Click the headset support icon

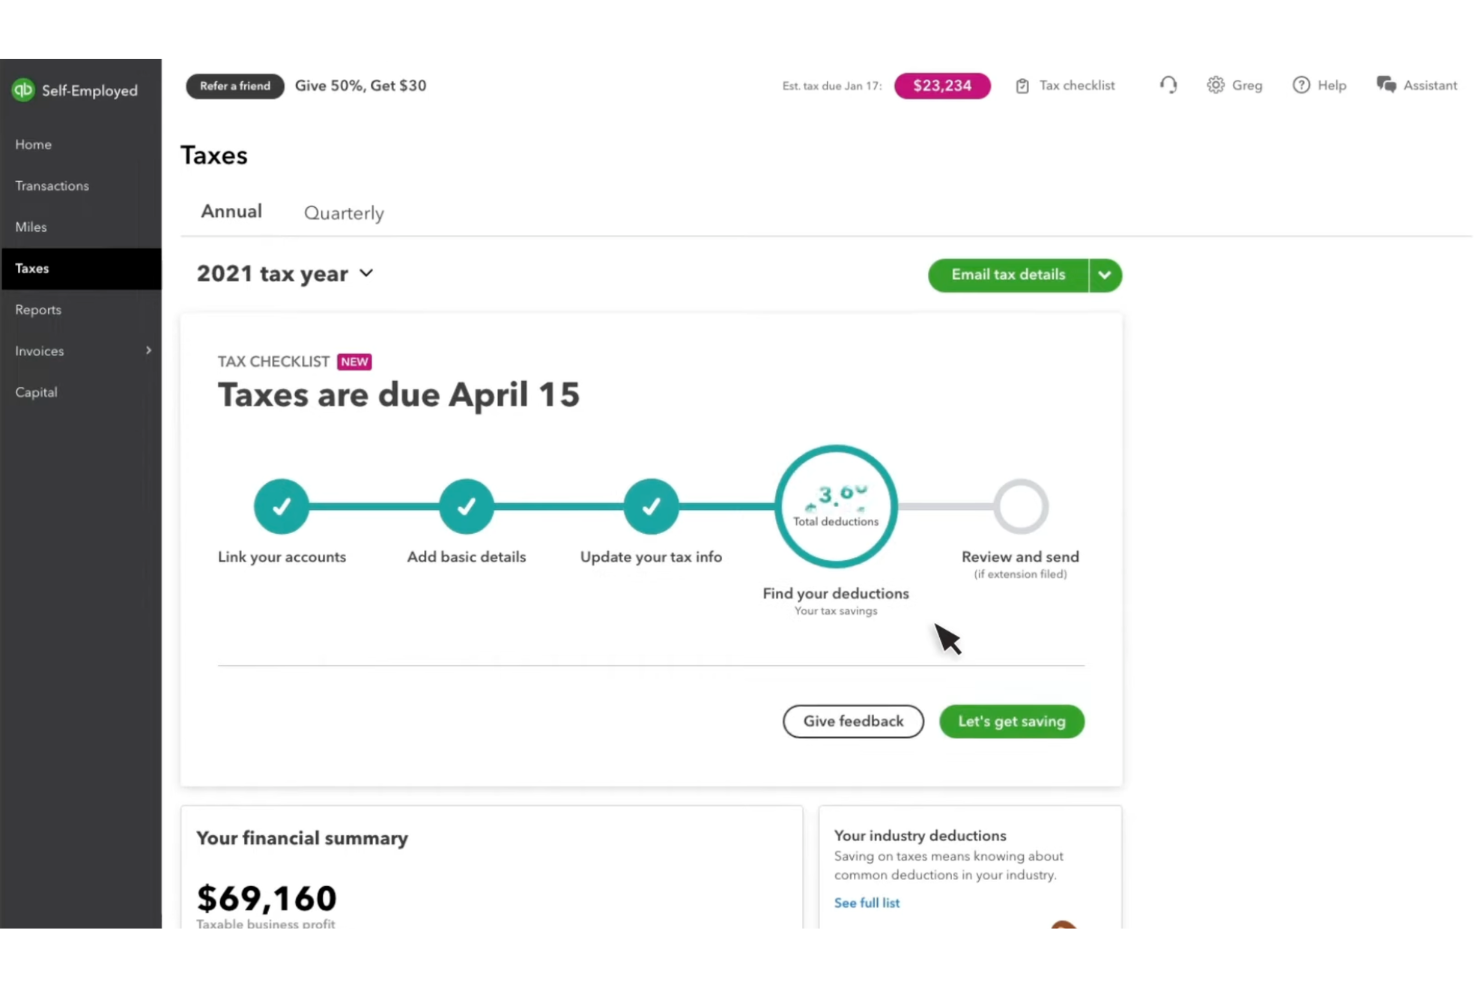pyautogui.click(x=1168, y=85)
